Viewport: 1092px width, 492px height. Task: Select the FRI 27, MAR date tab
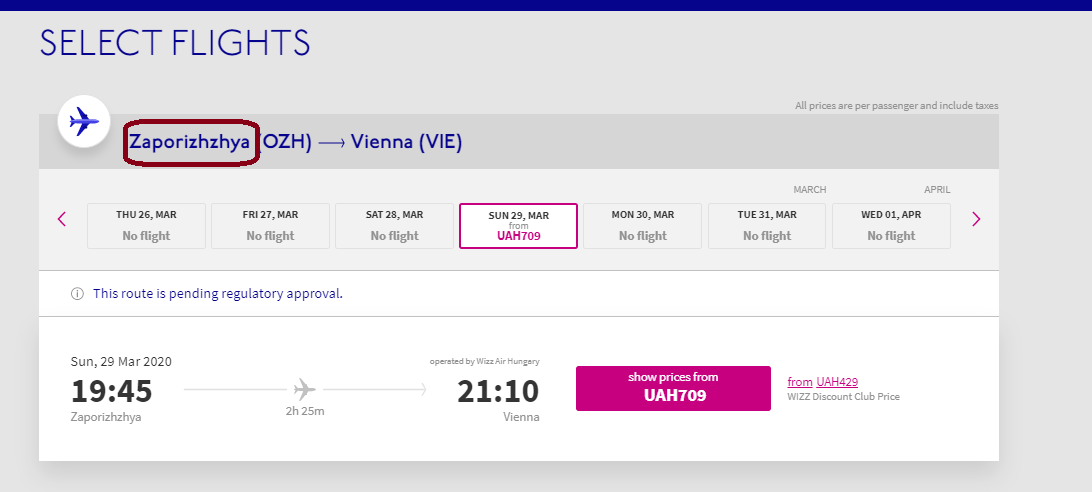point(270,226)
